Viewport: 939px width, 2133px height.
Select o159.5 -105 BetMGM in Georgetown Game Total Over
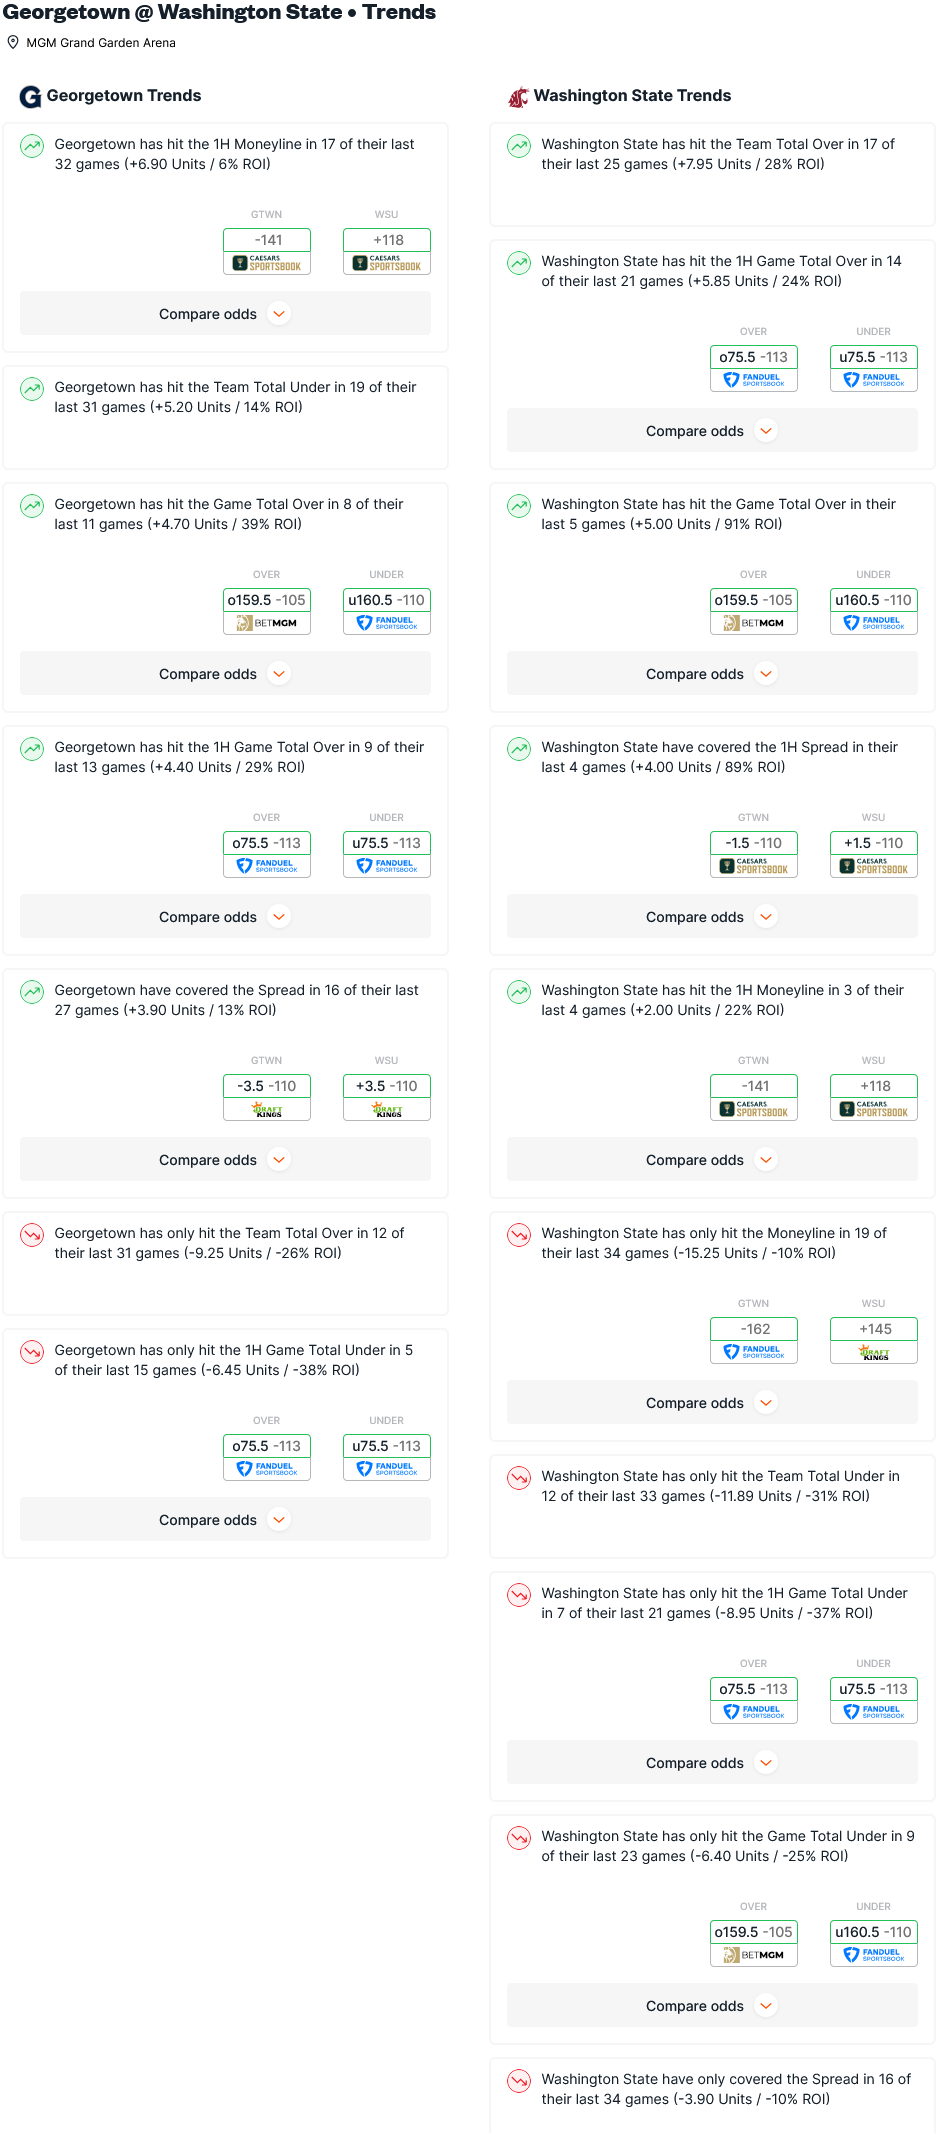(x=267, y=611)
